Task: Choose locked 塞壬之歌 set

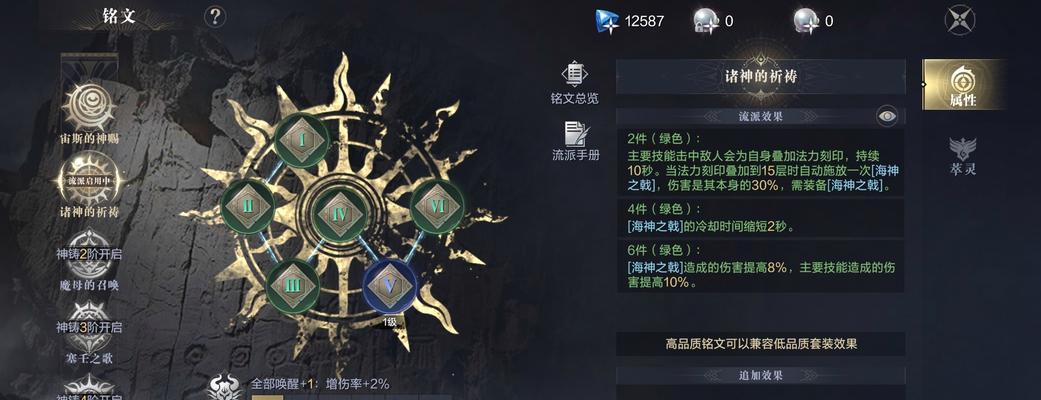Action: click(x=90, y=334)
